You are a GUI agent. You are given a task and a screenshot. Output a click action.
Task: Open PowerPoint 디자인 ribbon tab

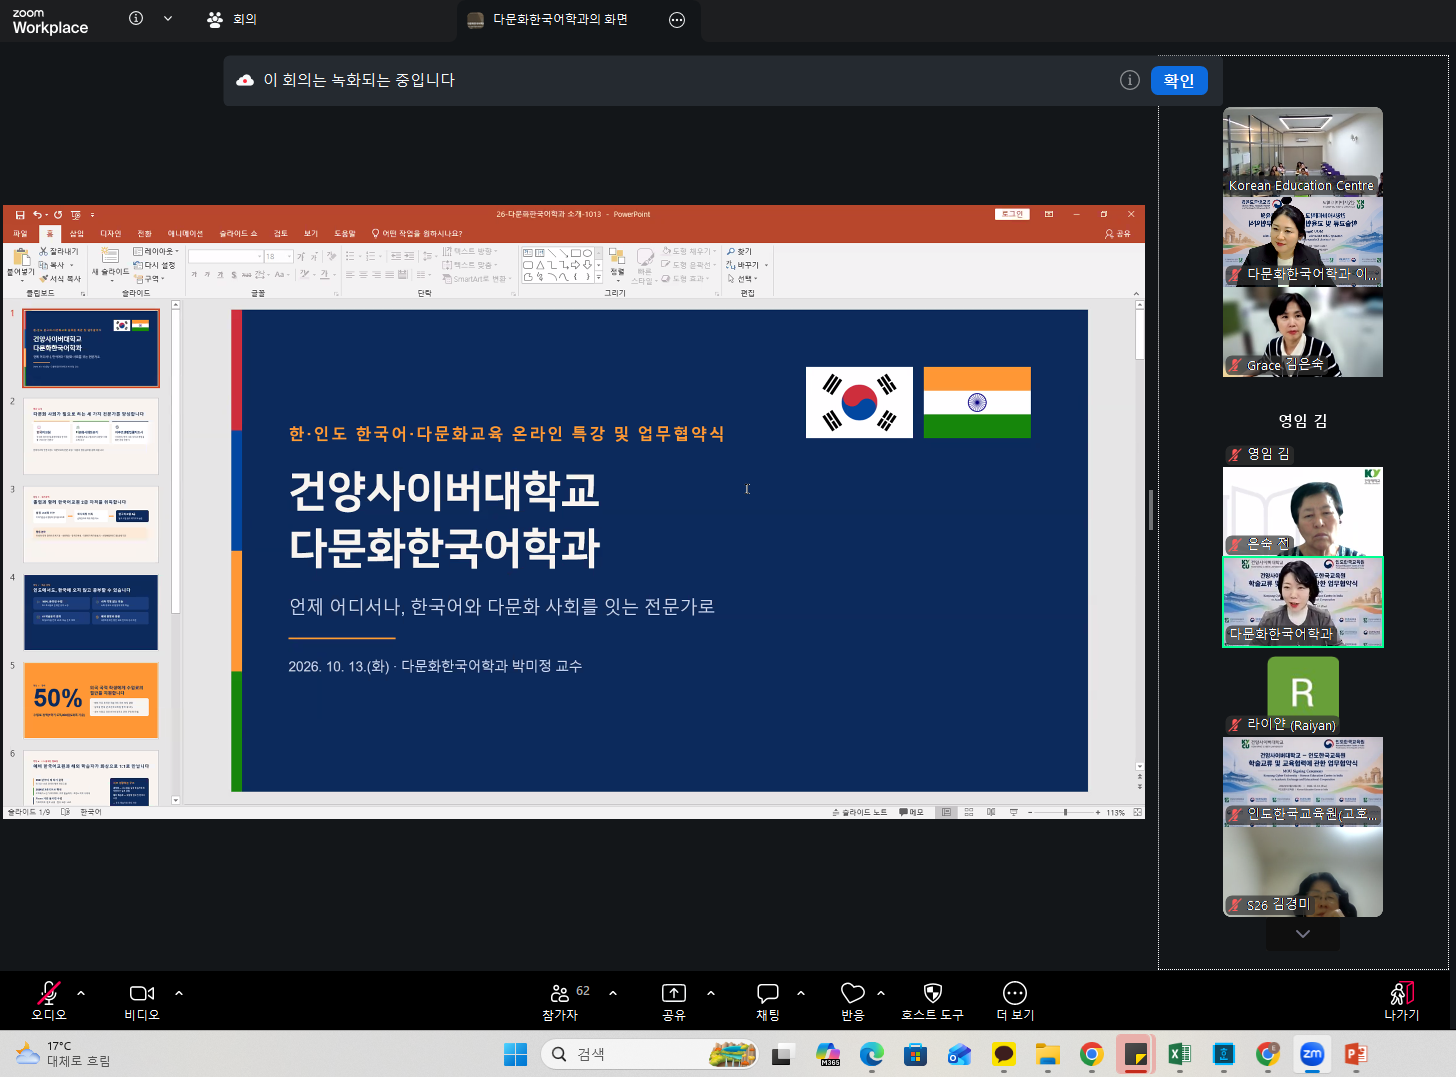tap(111, 234)
